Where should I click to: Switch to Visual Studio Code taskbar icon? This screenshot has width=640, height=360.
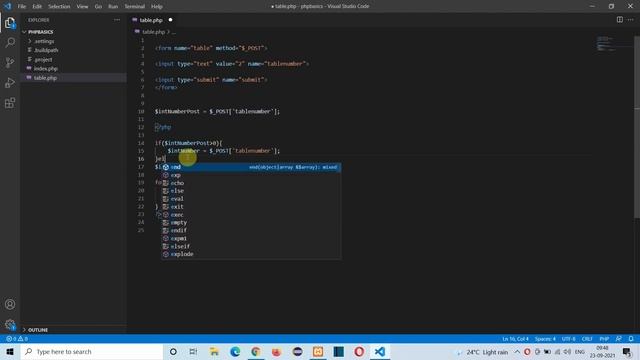click(380, 351)
